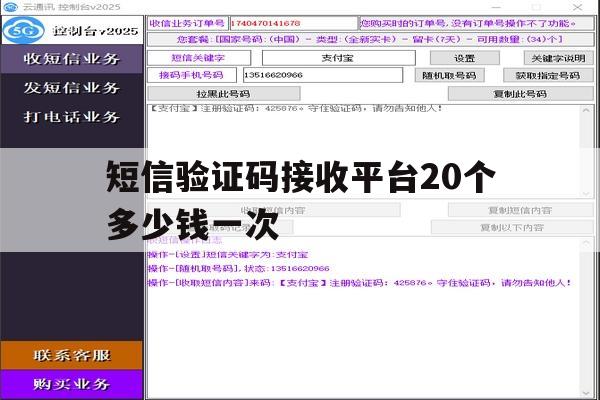Focus the order number field 1740470141678
The image size is (600, 400).
[293, 23]
